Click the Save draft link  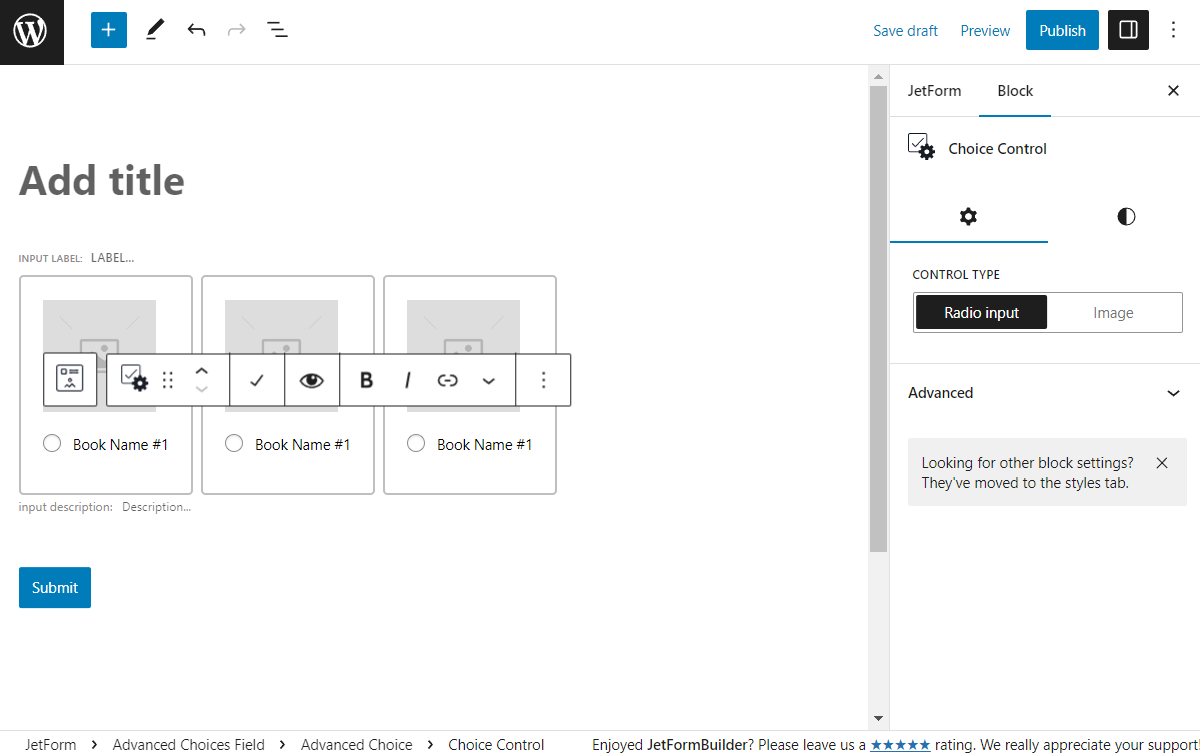905,31
